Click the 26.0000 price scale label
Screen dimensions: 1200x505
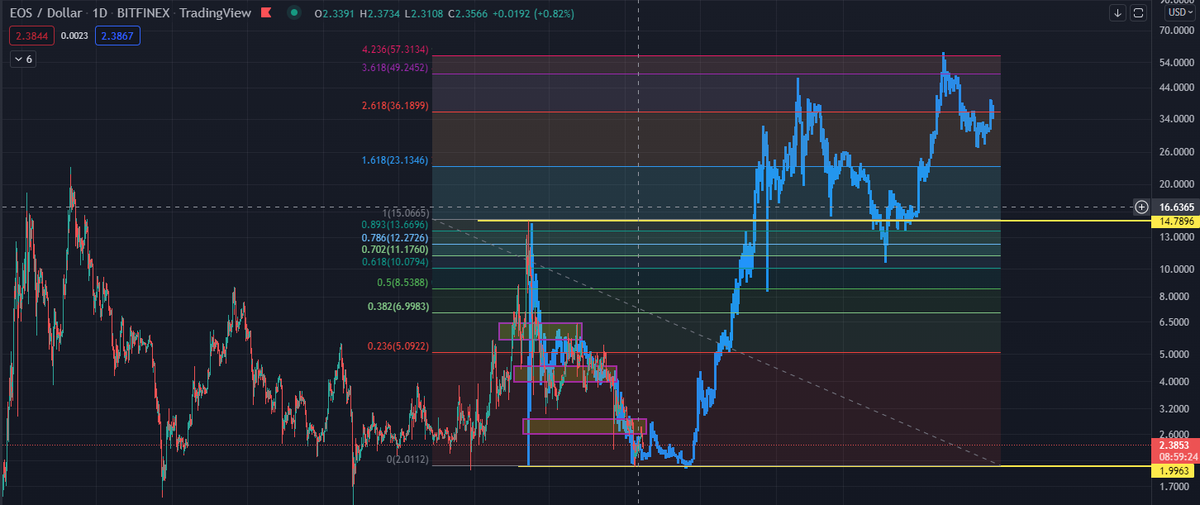tap(1176, 152)
